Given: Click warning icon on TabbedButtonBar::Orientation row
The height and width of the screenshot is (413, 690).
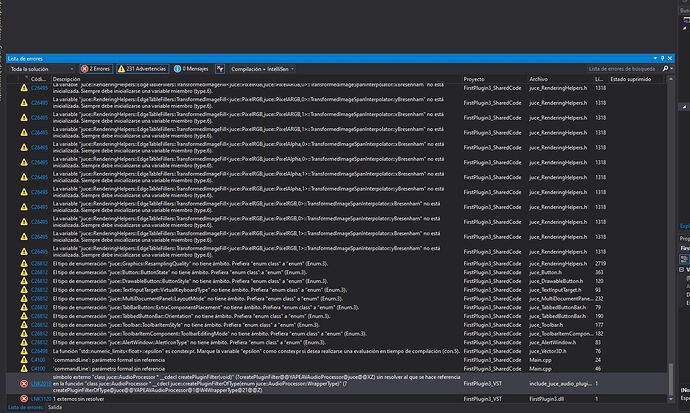Looking at the screenshot, I should 24,316.
